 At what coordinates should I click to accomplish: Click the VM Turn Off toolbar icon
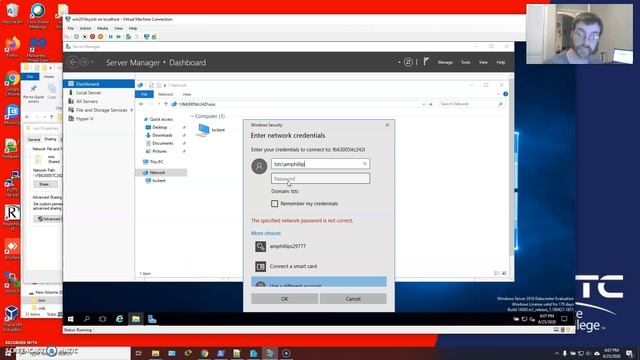[84, 37]
